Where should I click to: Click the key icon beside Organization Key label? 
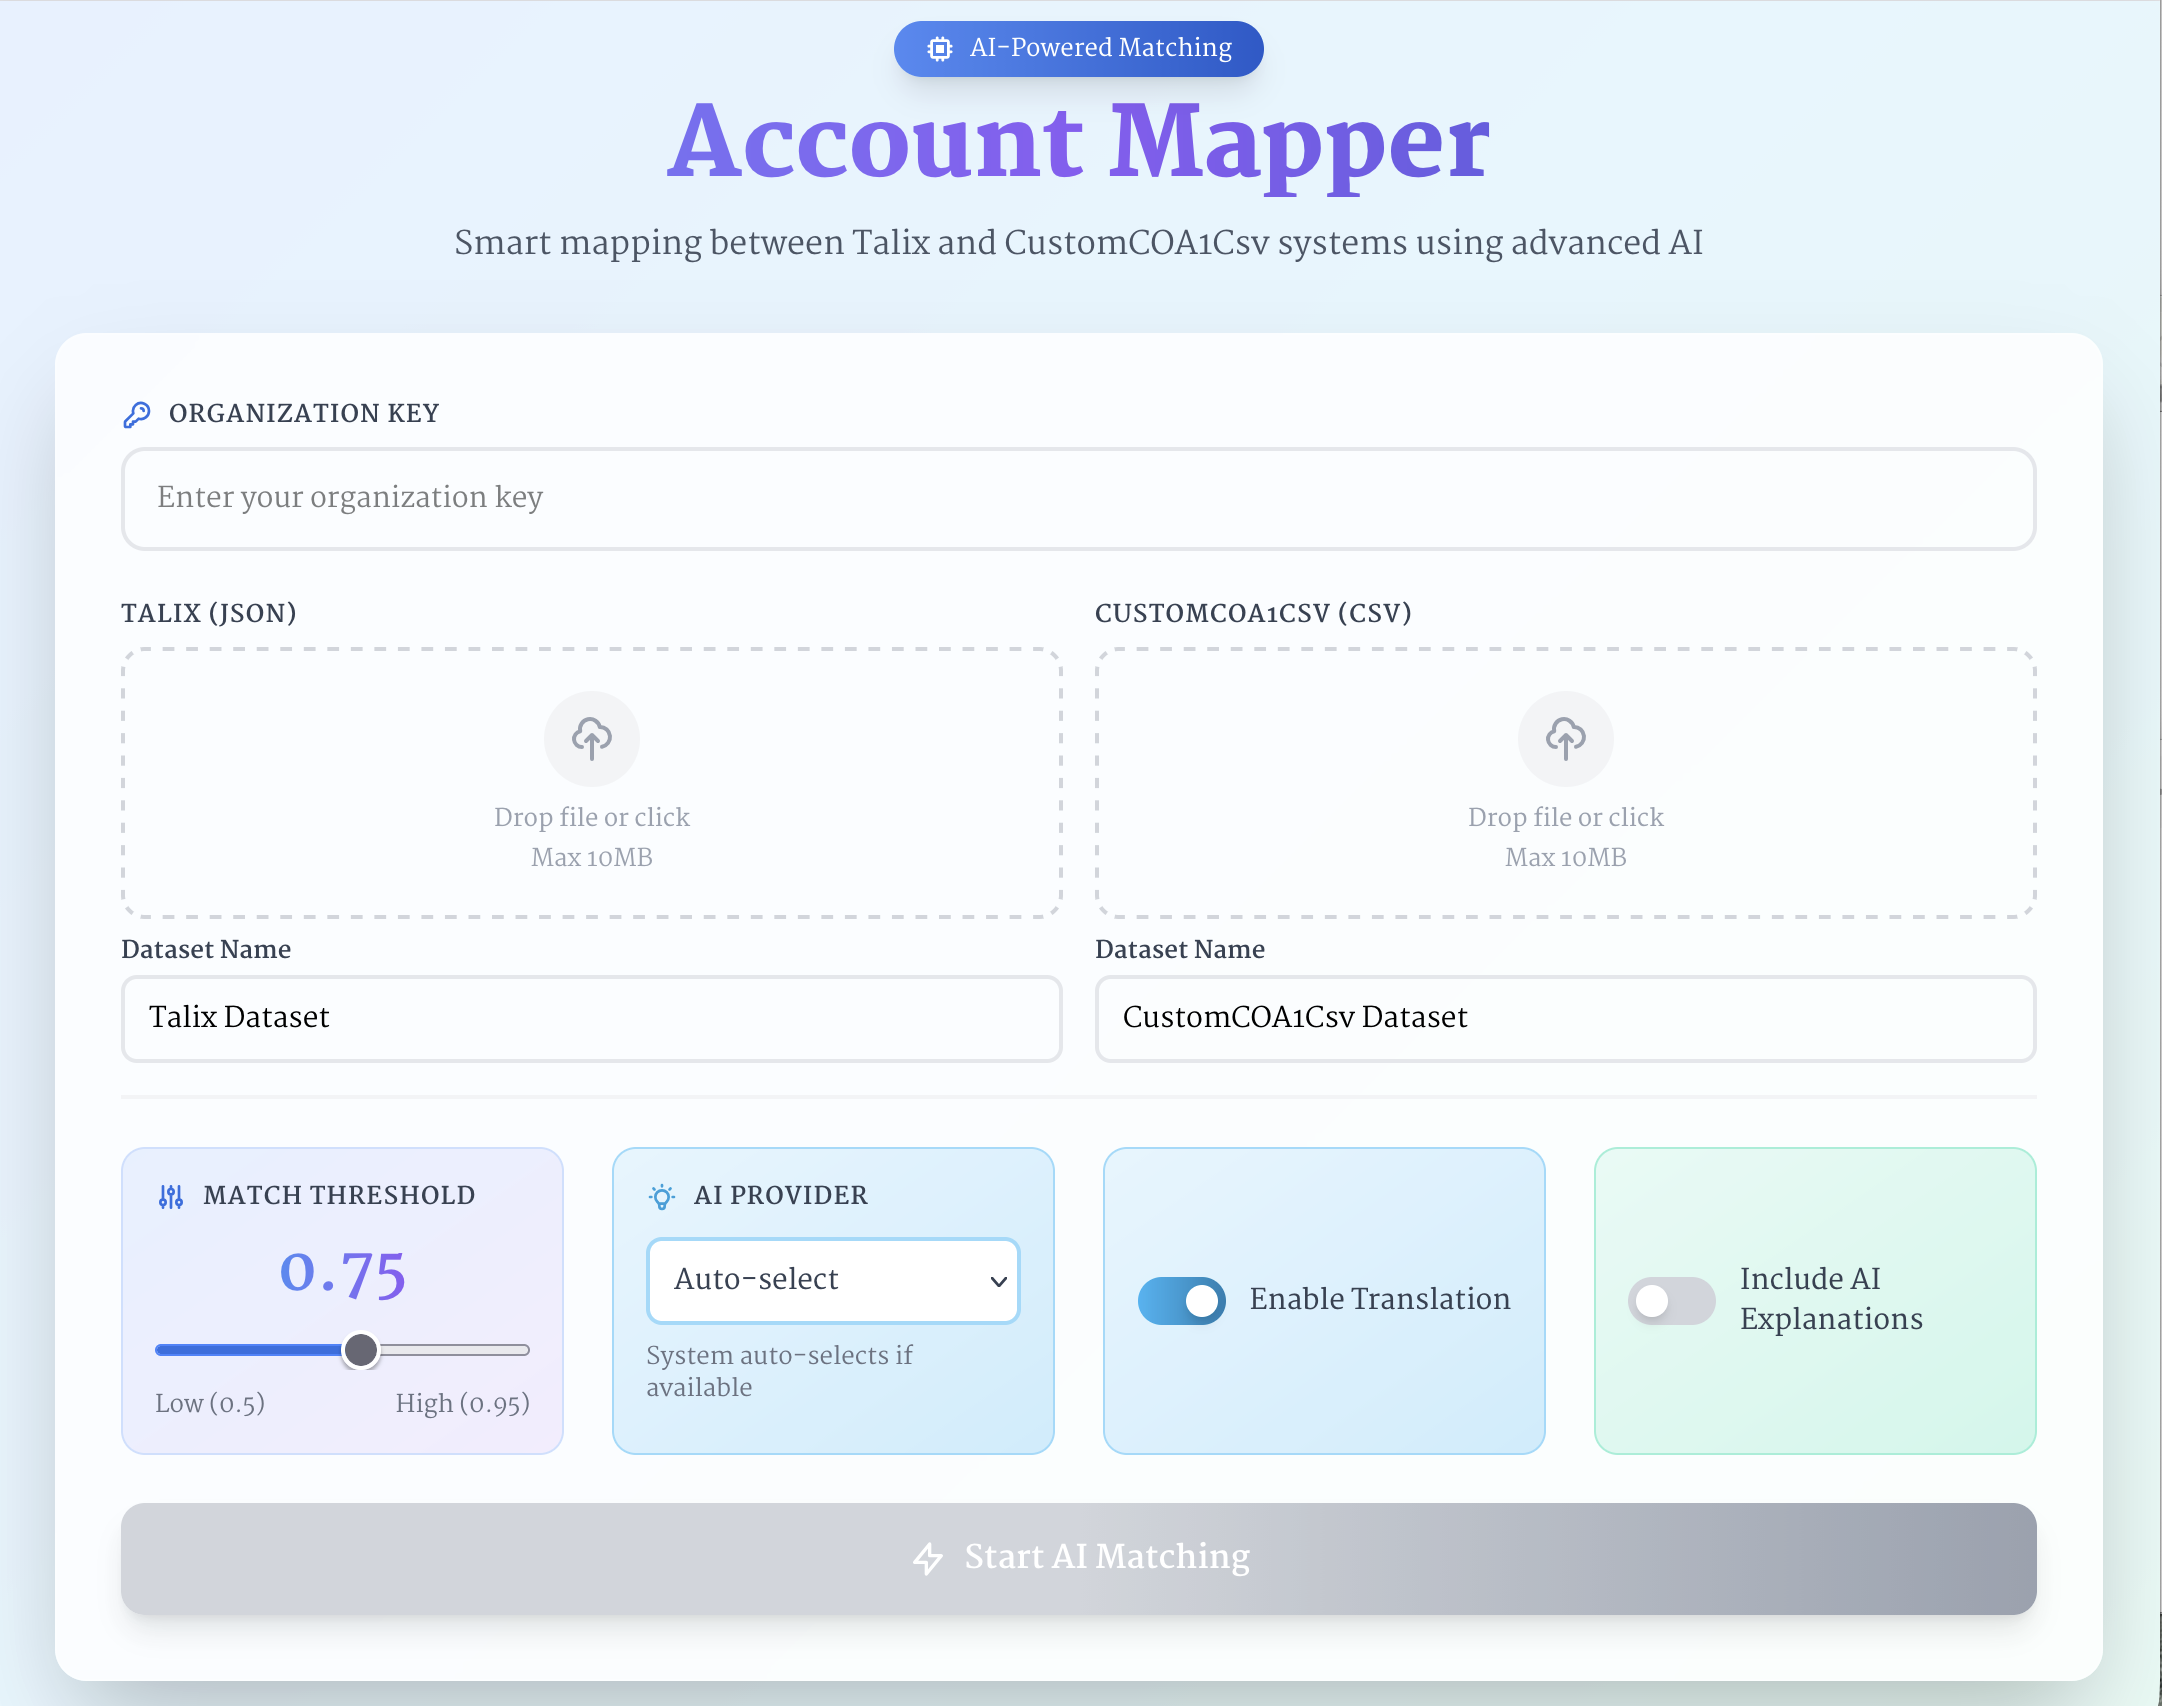pos(136,414)
